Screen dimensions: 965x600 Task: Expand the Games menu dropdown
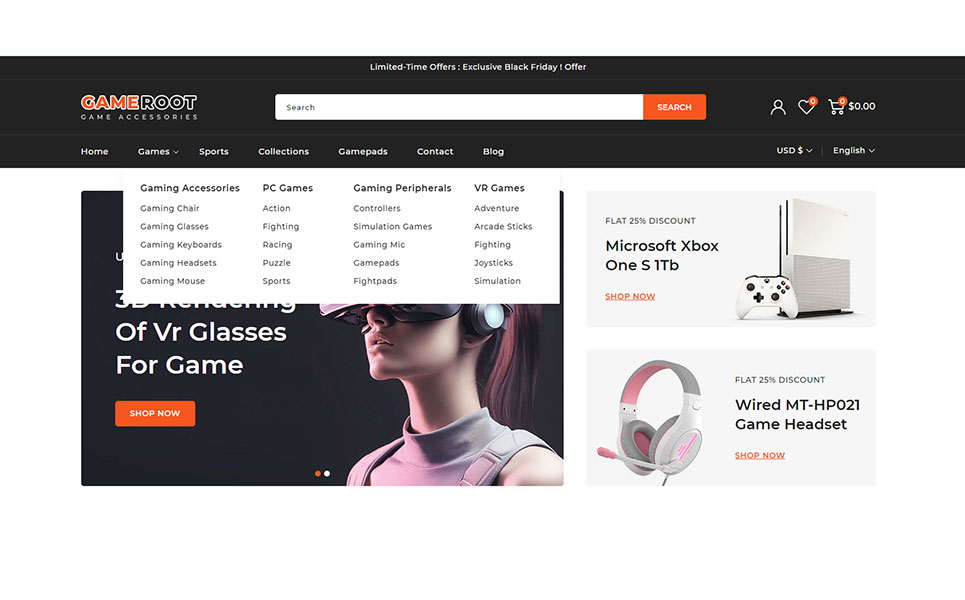click(x=158, y=151)
